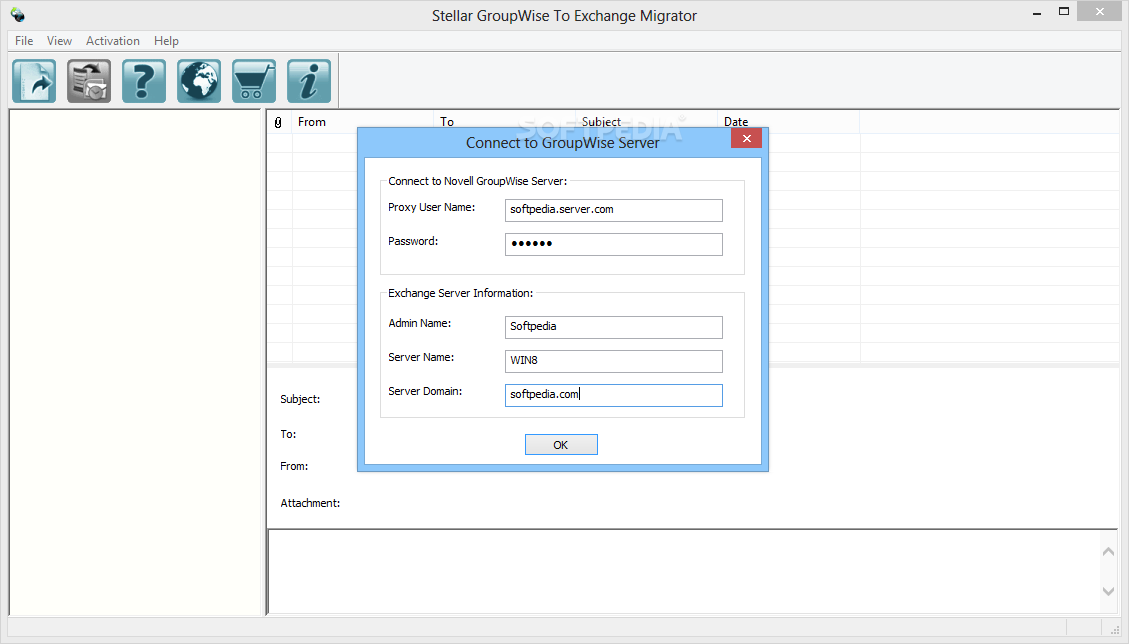
Task: Open help via question mark icon
Action: 144,81
